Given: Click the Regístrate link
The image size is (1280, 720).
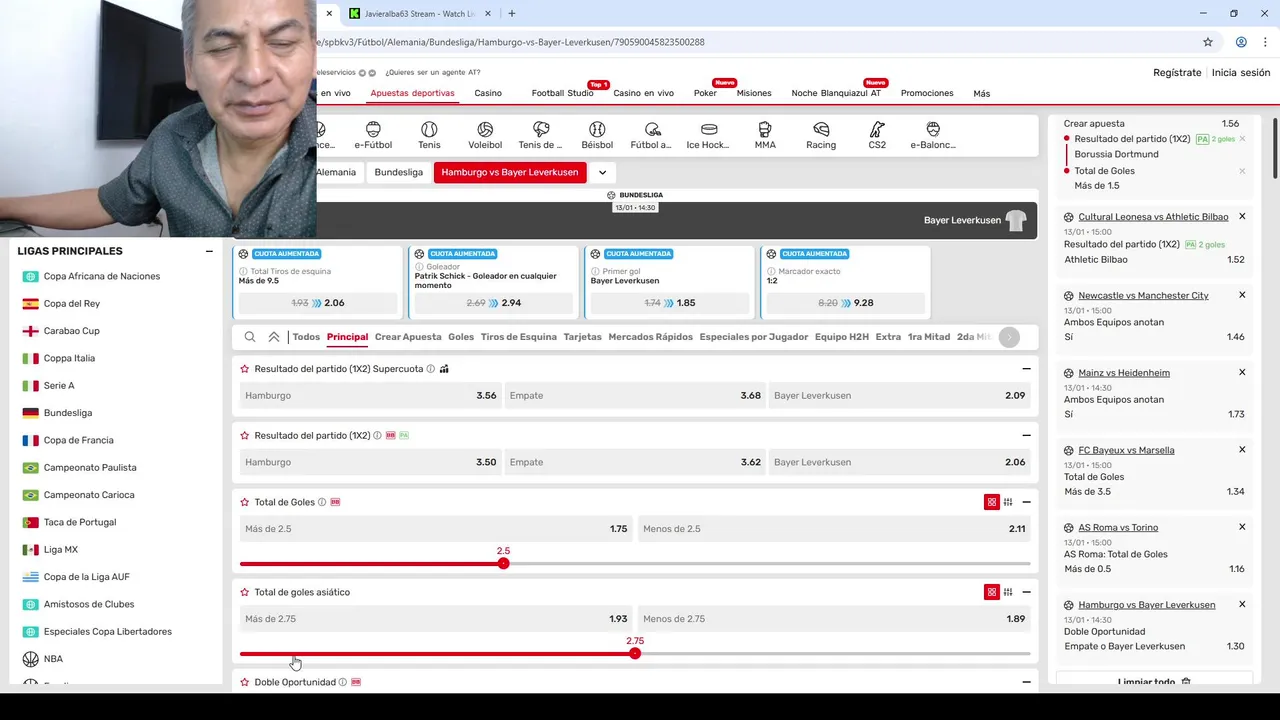Looking at the screenshot, I should pos(1177,73).
